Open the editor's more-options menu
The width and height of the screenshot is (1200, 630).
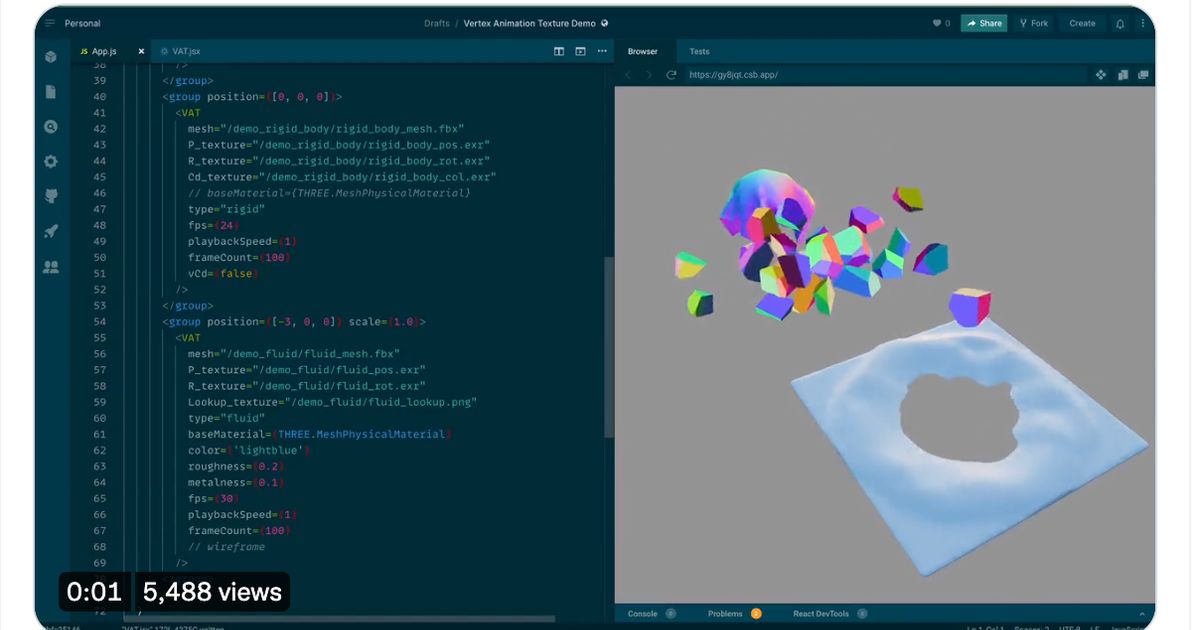601,51
